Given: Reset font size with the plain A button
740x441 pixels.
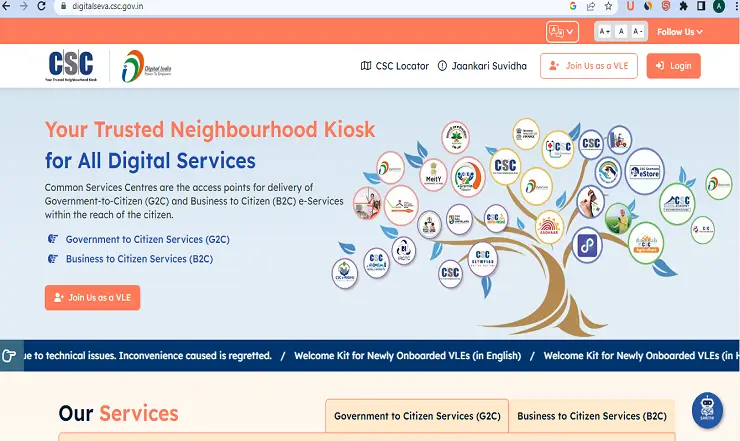Looking at the screenshot, I should [x=621, y=32].
